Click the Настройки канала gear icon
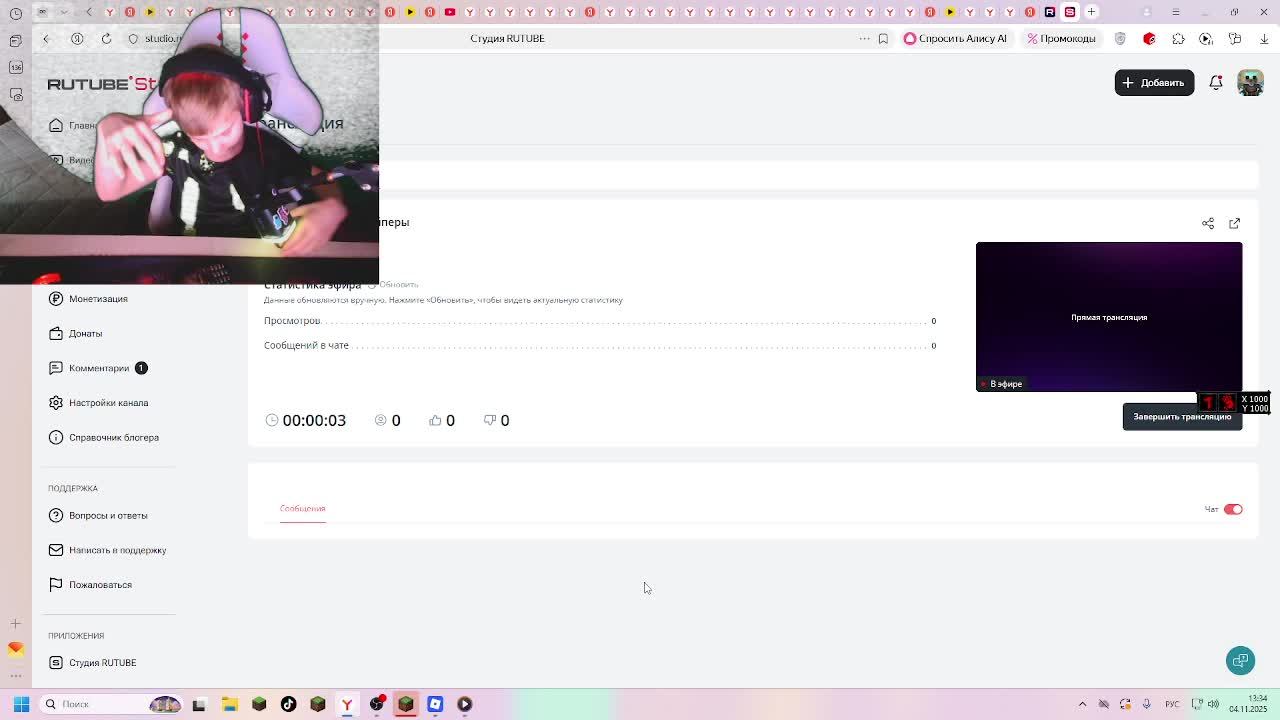Viewport: 1280px width, 720px height. [x=56, y=403]
